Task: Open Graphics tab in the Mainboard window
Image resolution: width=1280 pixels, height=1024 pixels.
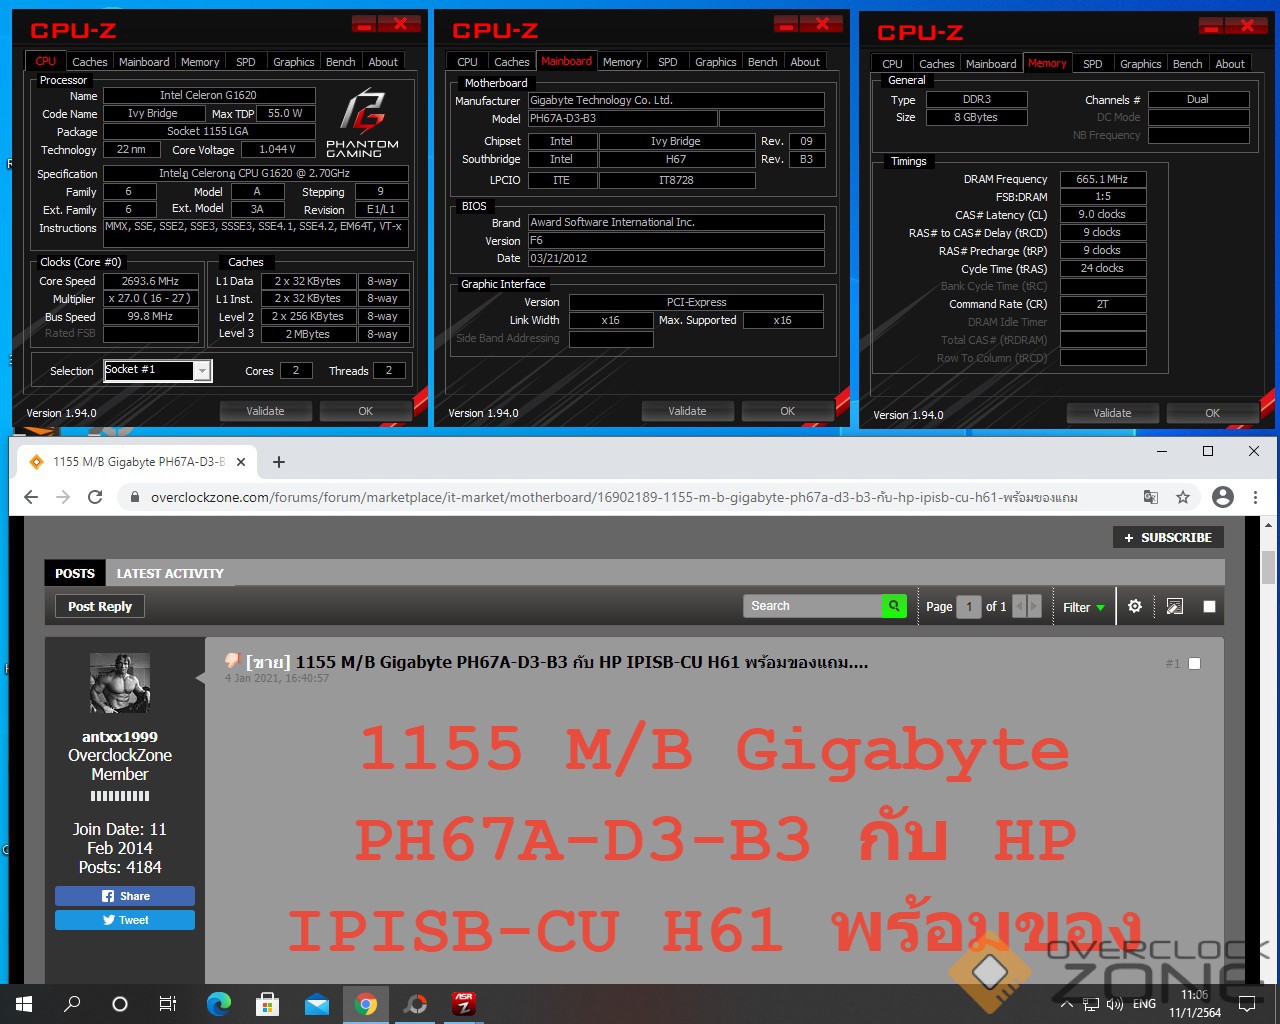Action: point(716,62)
